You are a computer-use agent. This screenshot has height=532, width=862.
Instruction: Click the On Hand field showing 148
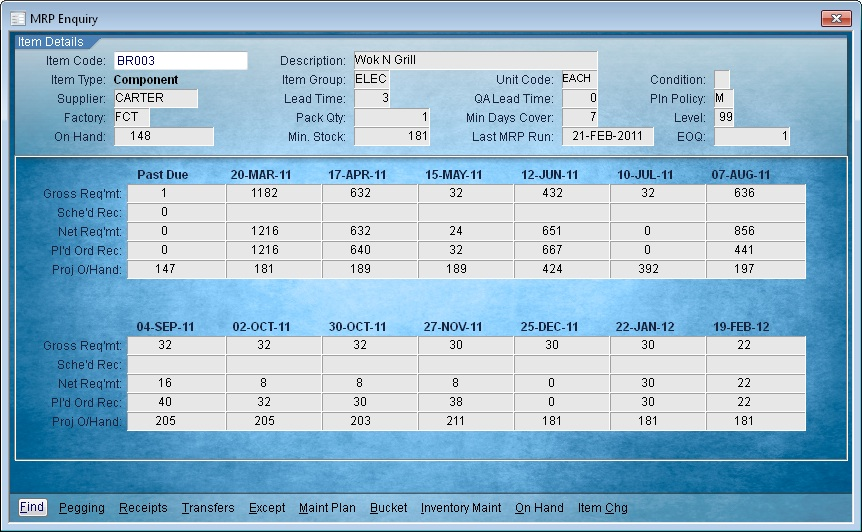click(164, 136)
